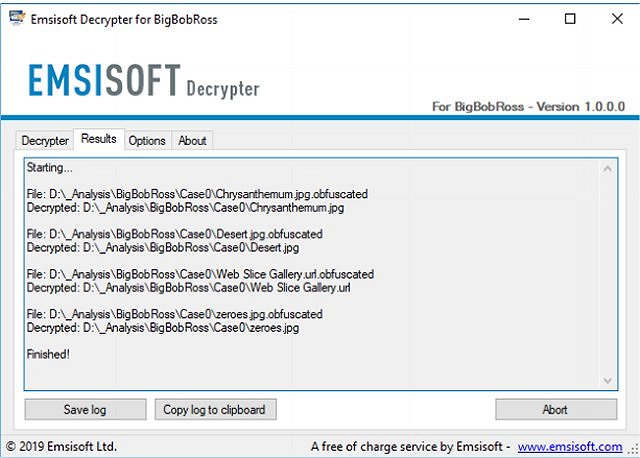The width and height of the screenshot is (640, 458).
Task: Select the Results tab
Action: click(99, 139)
